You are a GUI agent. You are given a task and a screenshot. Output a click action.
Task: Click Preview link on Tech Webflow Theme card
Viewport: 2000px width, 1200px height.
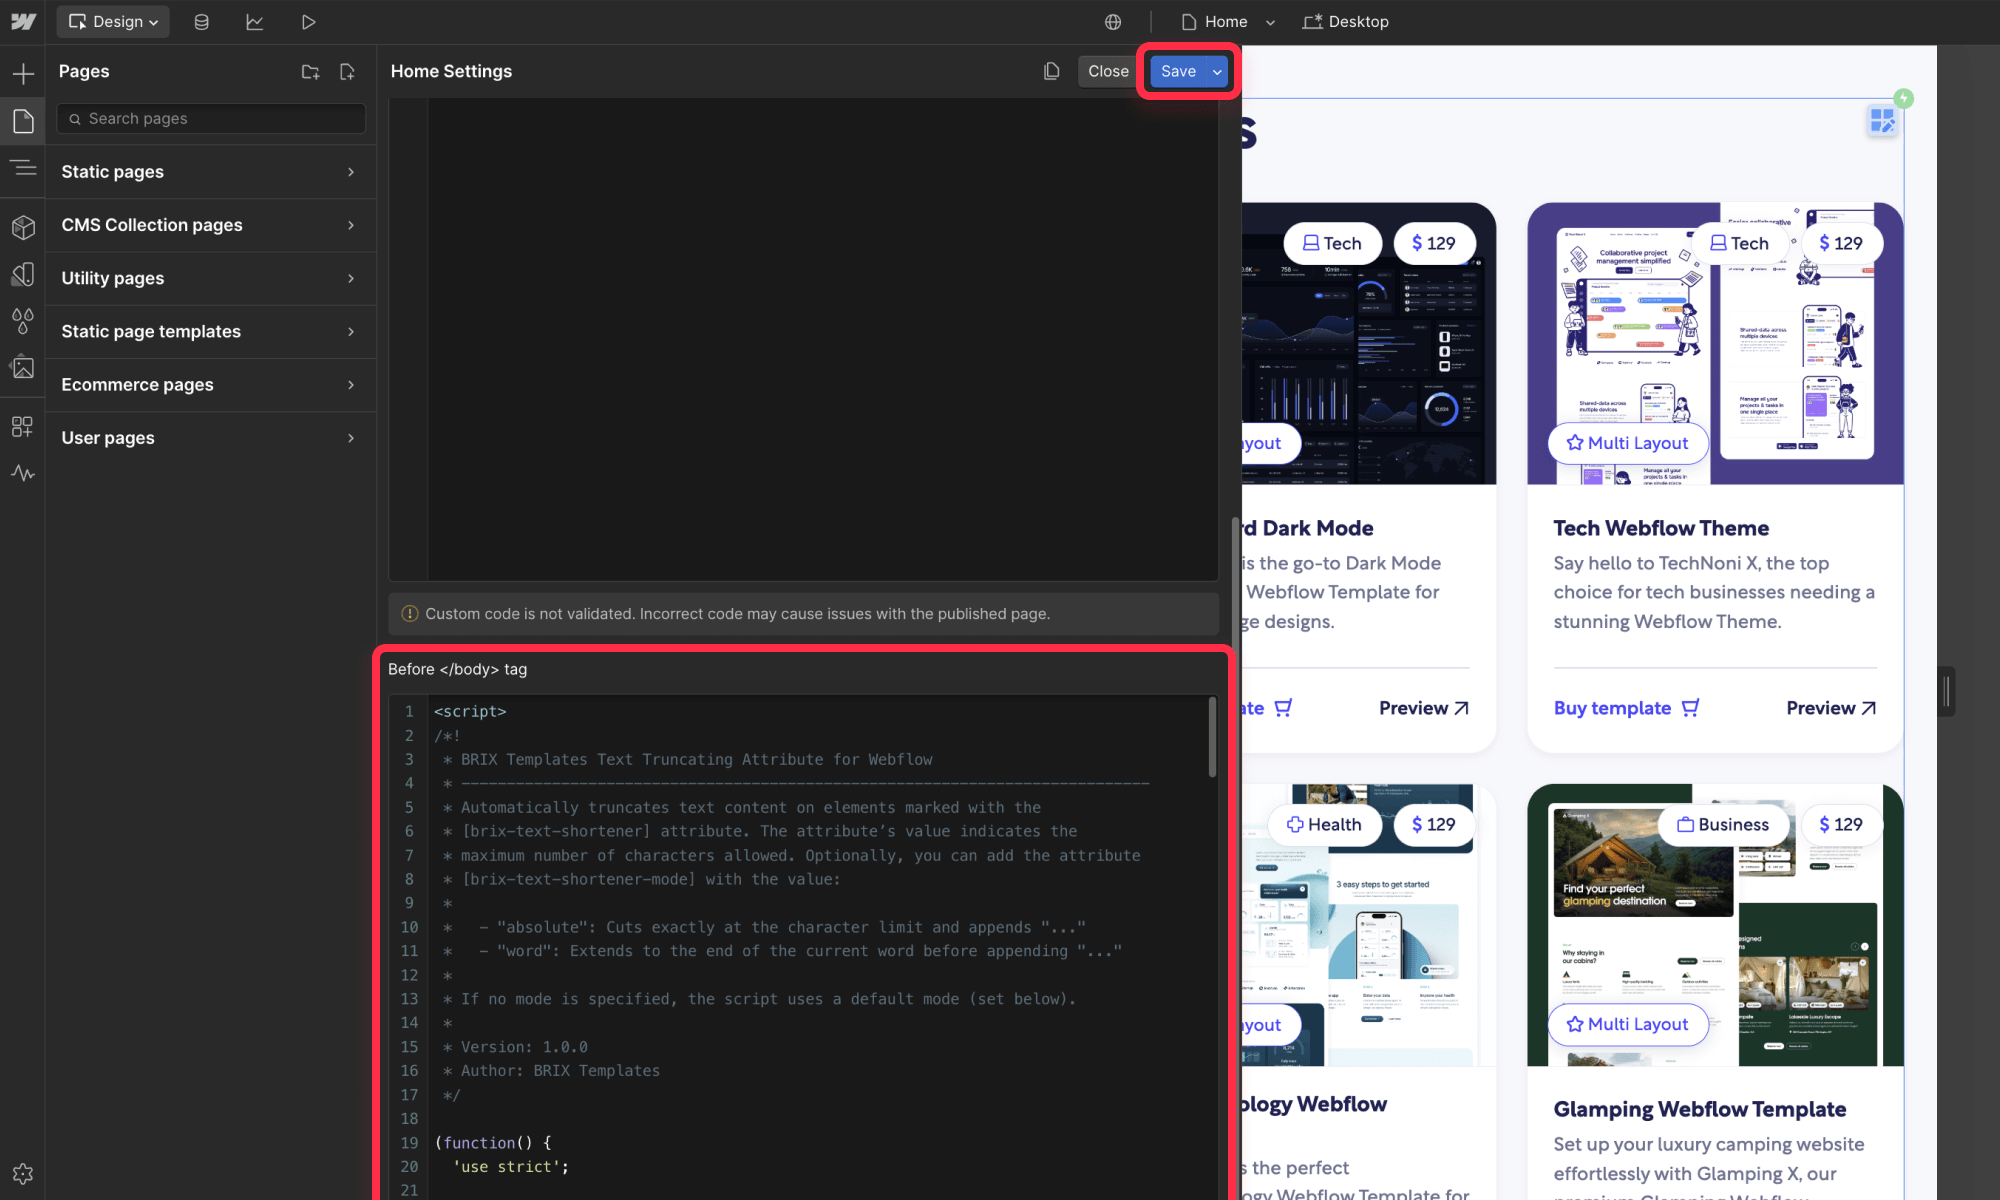[x=1831, y=708]
